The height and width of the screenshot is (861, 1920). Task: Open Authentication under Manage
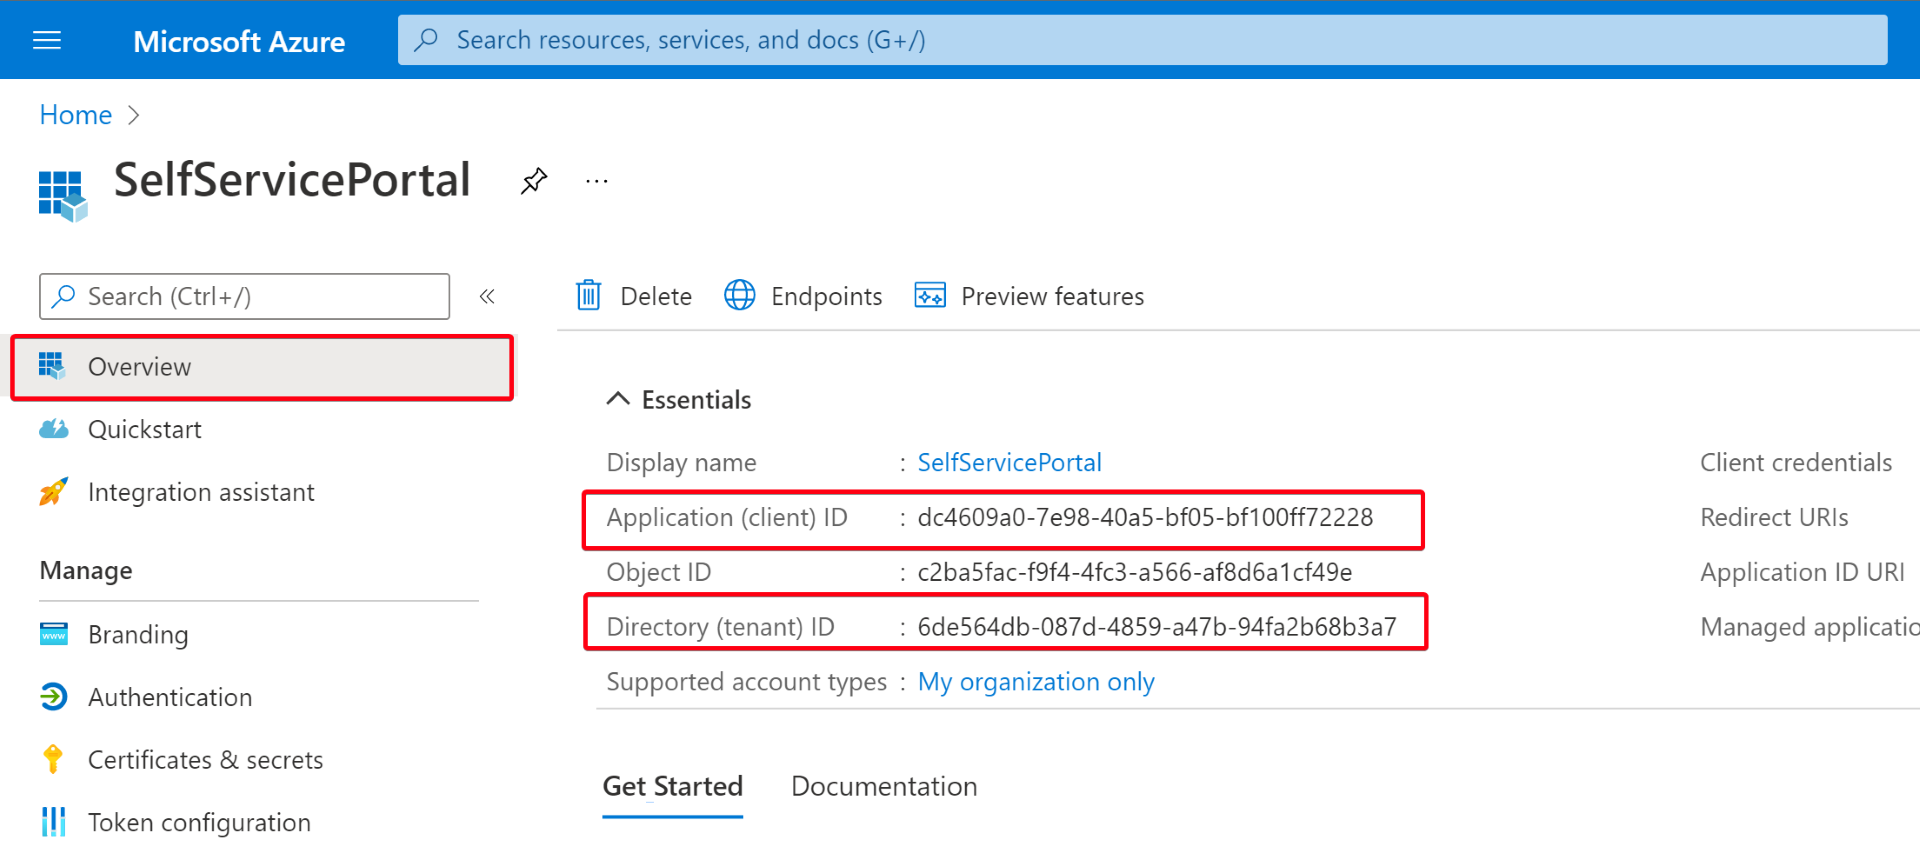point(170,697)
